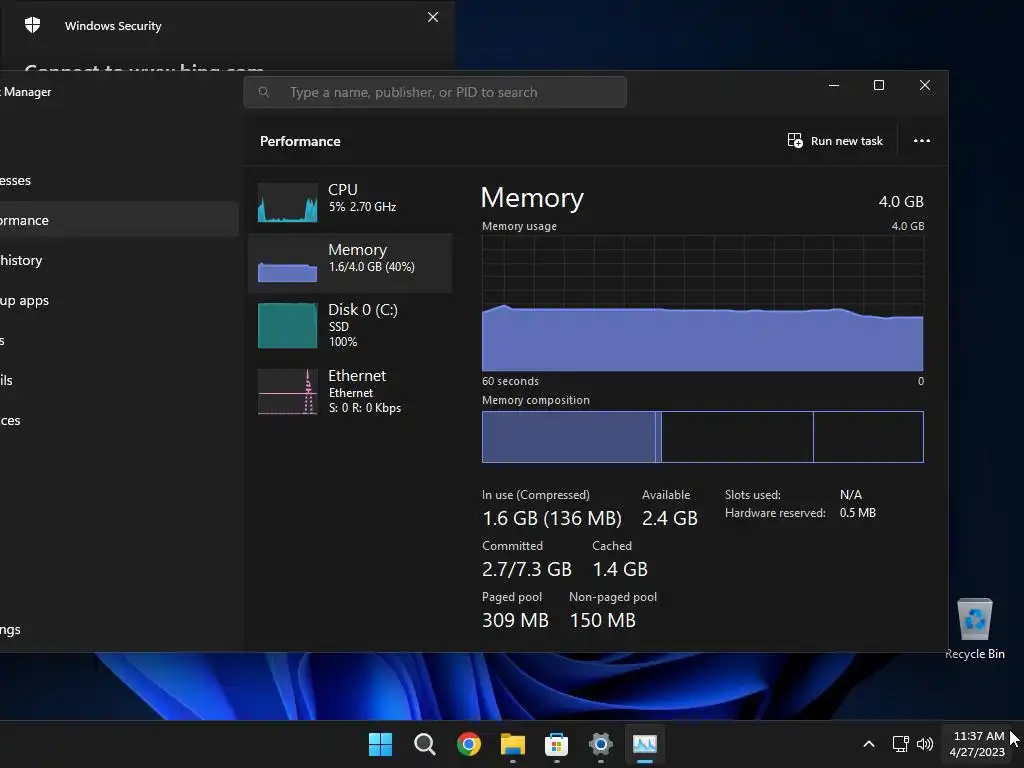Click the standby segment of memory composition
Screen dimensions: 1024x768
737,437
